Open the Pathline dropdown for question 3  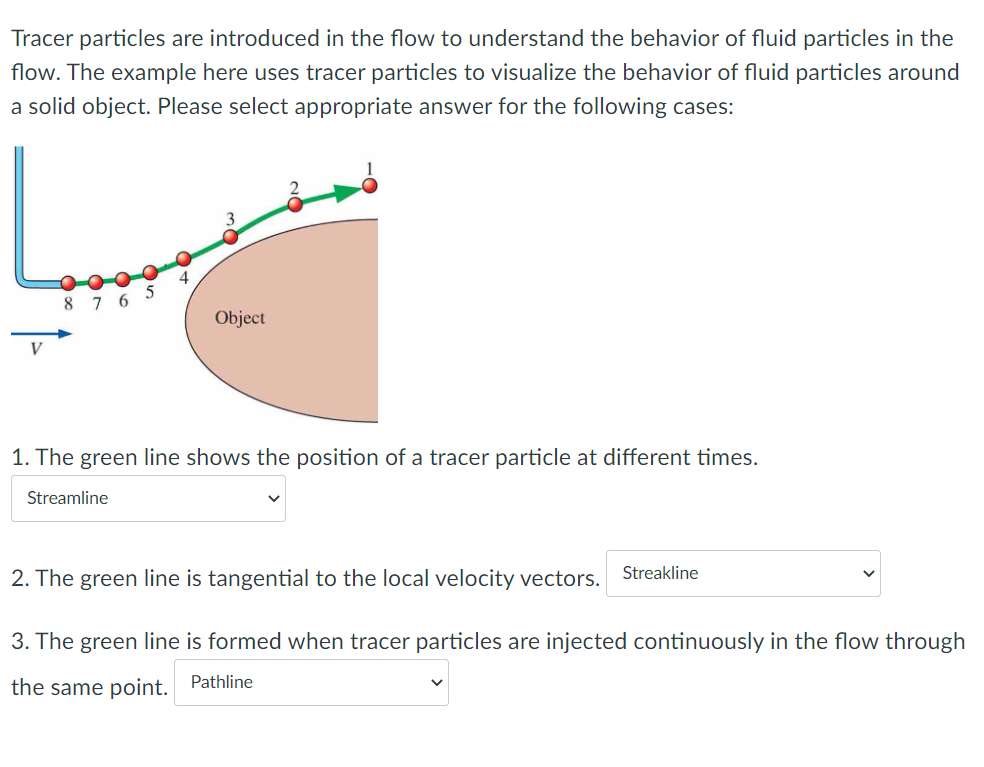coord(310,681)
